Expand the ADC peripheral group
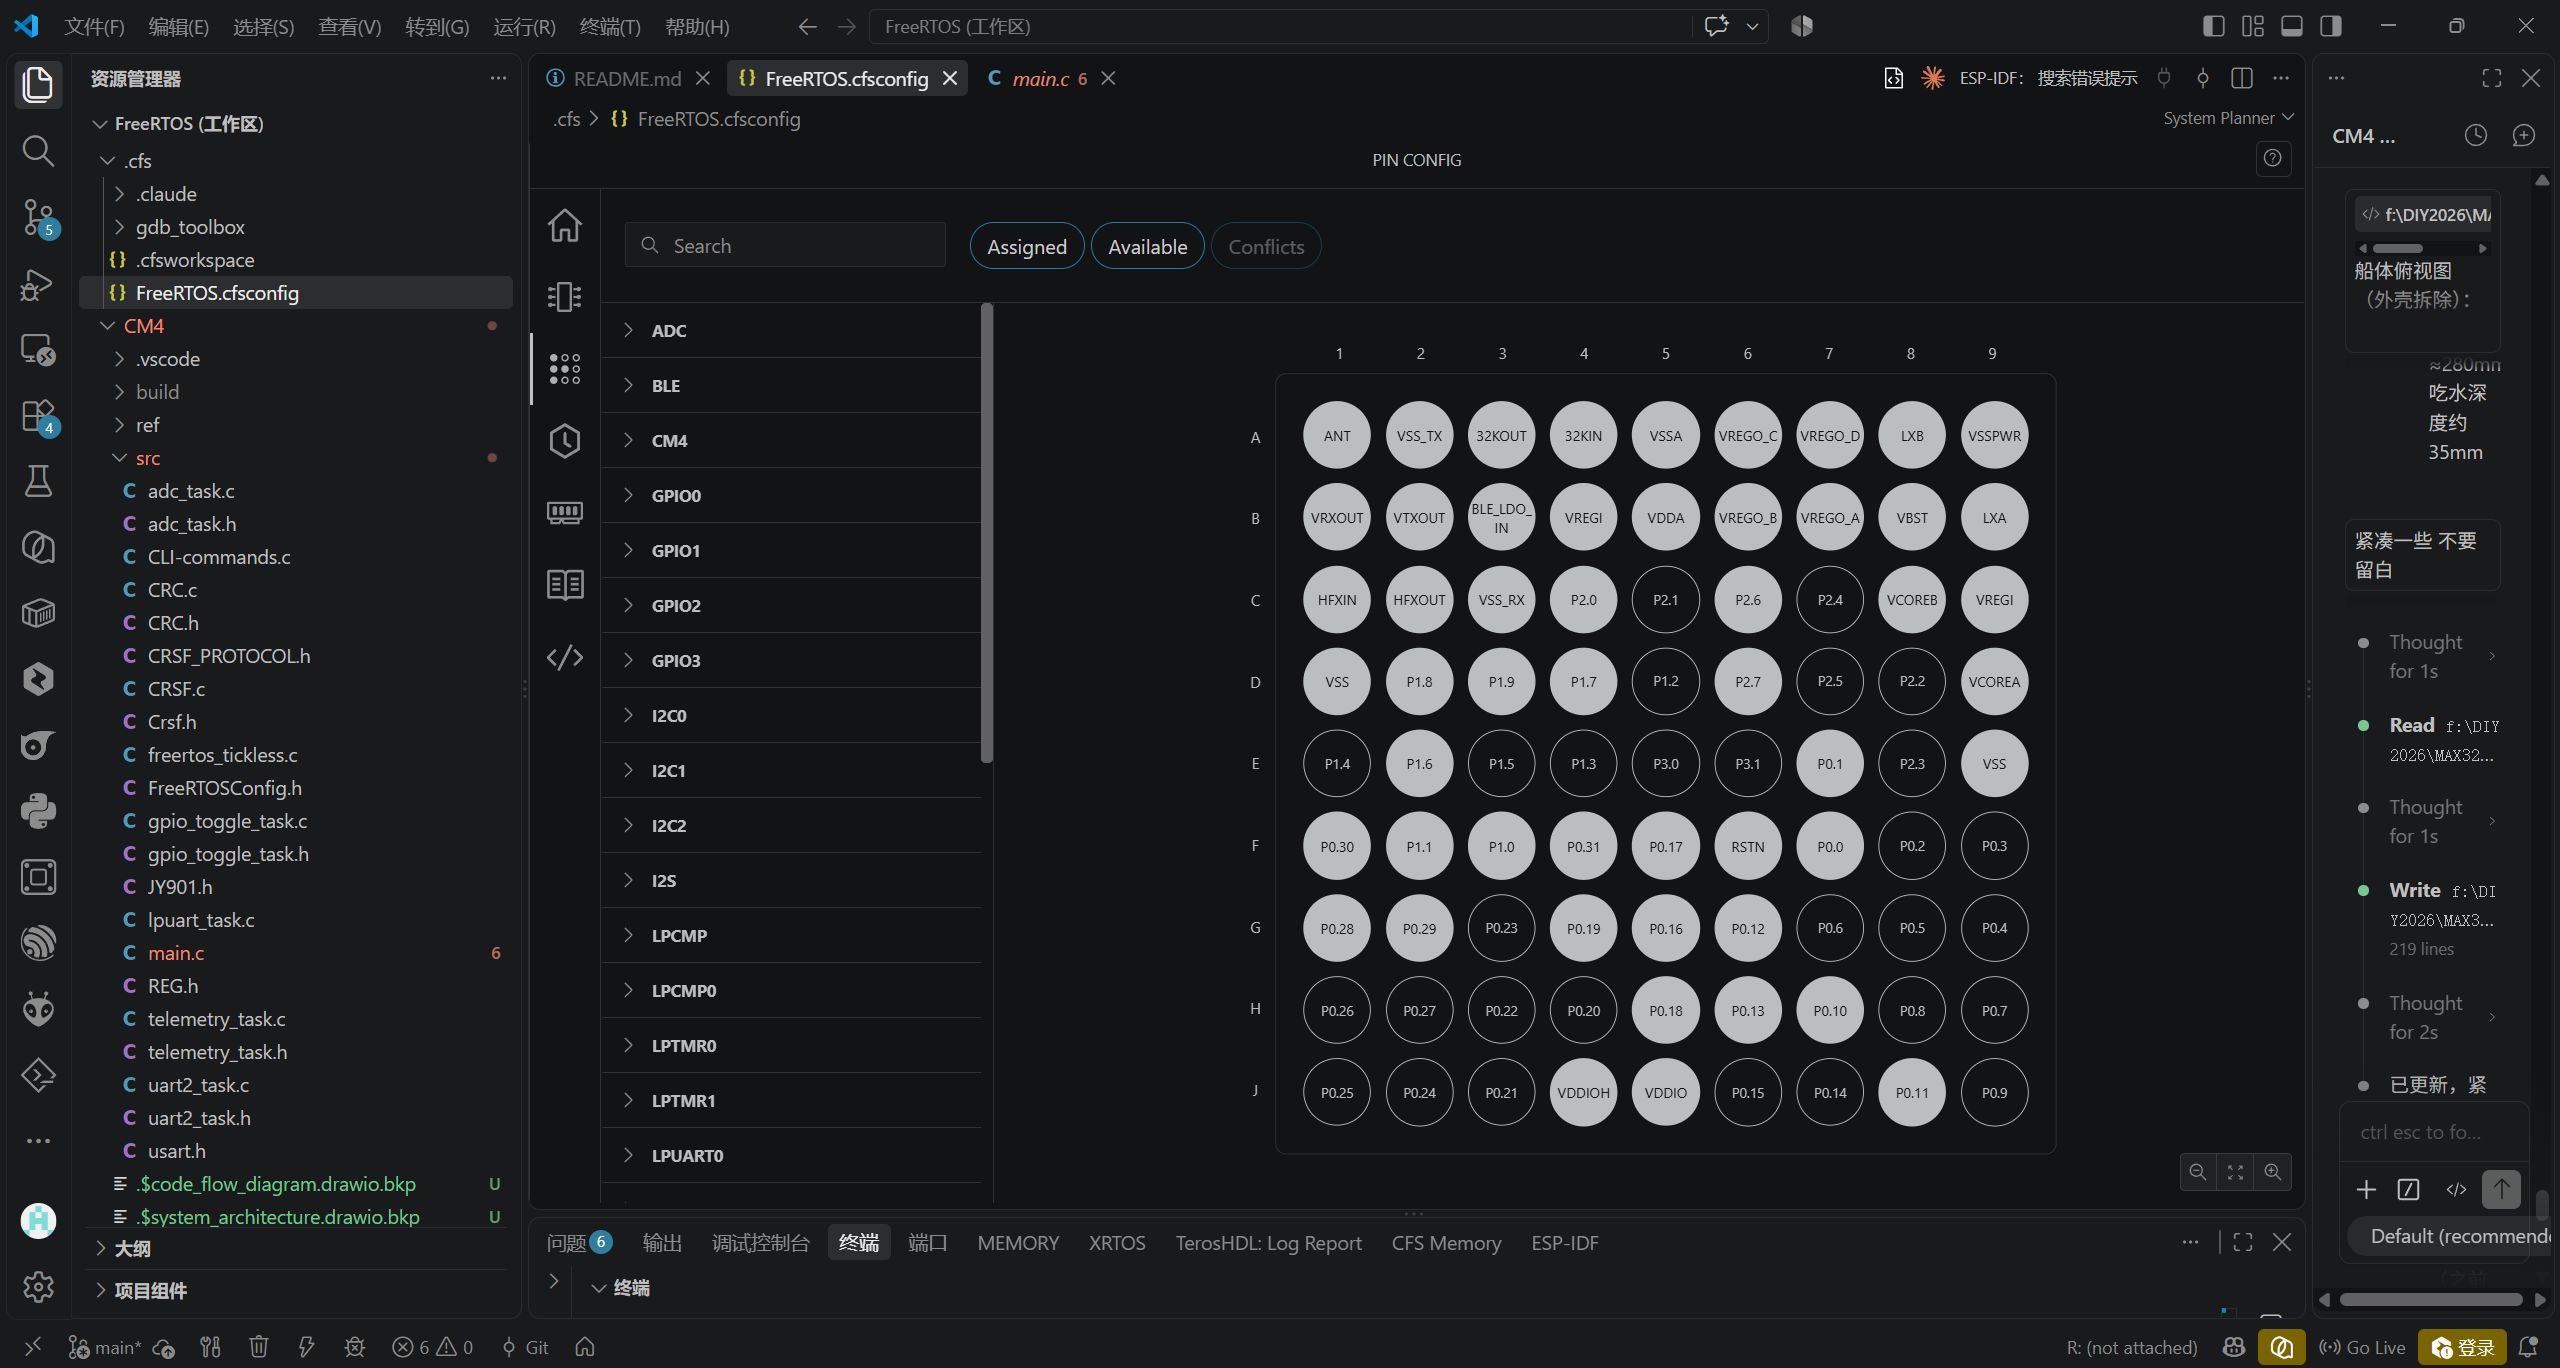The height and width of the screenshot is (1368, 2560). pyautogui.click(x=792, y=330)
